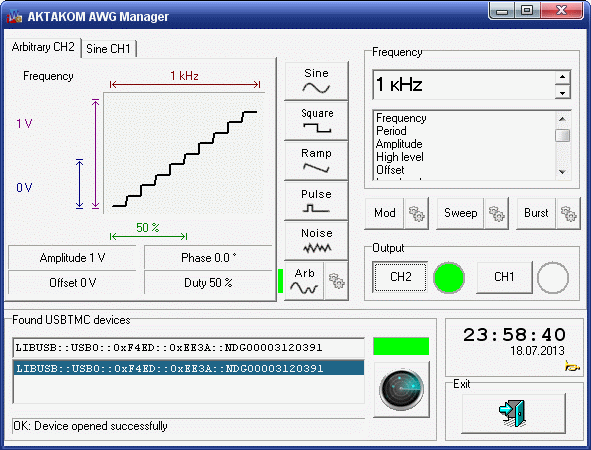Image resolution: width=591 pixels, height=450 pixels.
Task: Click the Duty 50 % button
Action: click(x=208, y=283)
